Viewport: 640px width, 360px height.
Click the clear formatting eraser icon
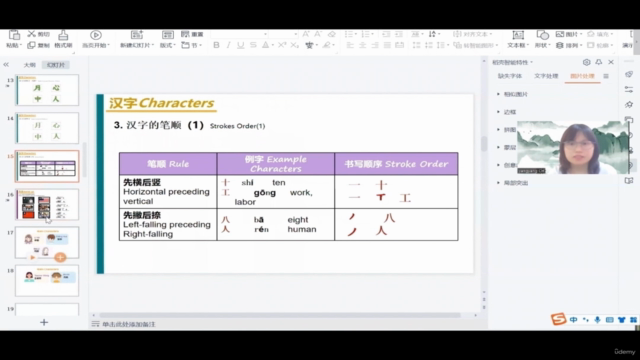tap(331, 34)
